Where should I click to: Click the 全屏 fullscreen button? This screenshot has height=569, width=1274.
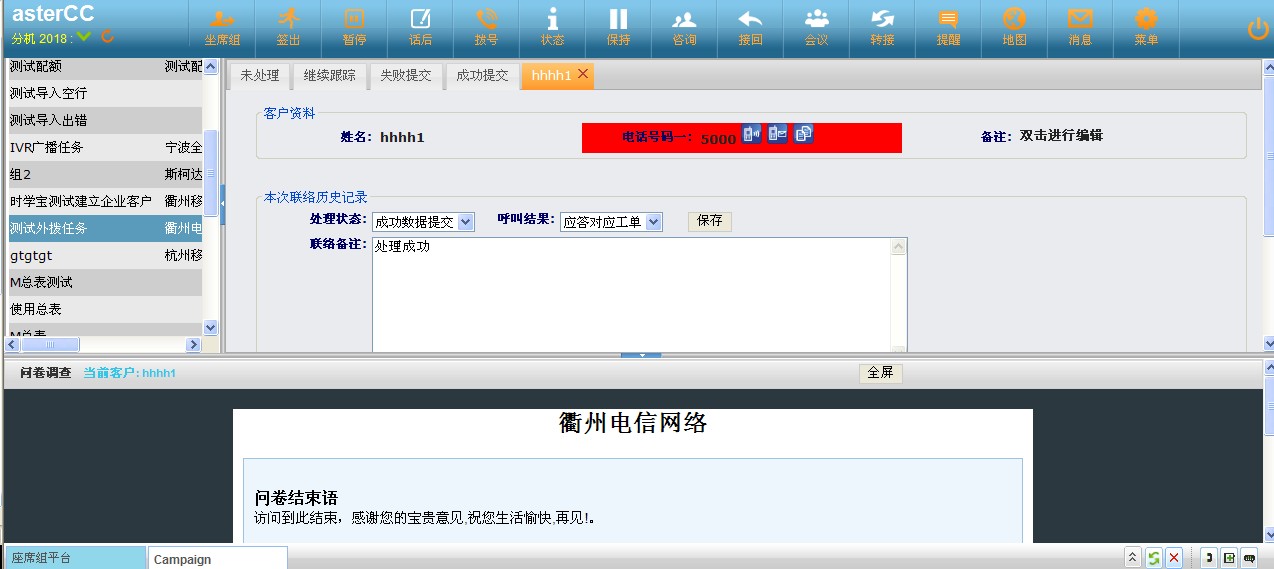pyautogui.click(x=880, y=372)
